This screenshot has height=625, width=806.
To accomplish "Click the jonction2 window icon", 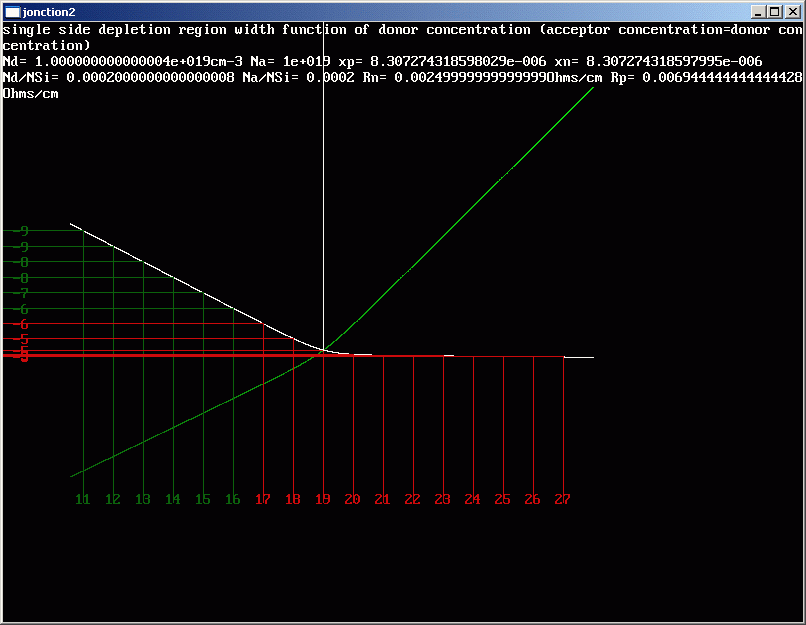I will (x=13, y=11).
